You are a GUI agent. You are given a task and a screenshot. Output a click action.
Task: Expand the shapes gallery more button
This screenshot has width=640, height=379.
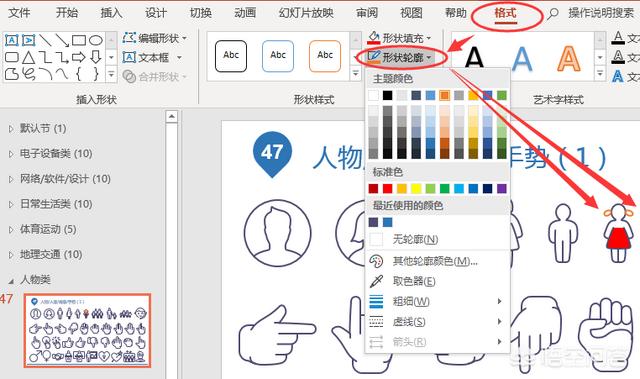tap(111, 75)
